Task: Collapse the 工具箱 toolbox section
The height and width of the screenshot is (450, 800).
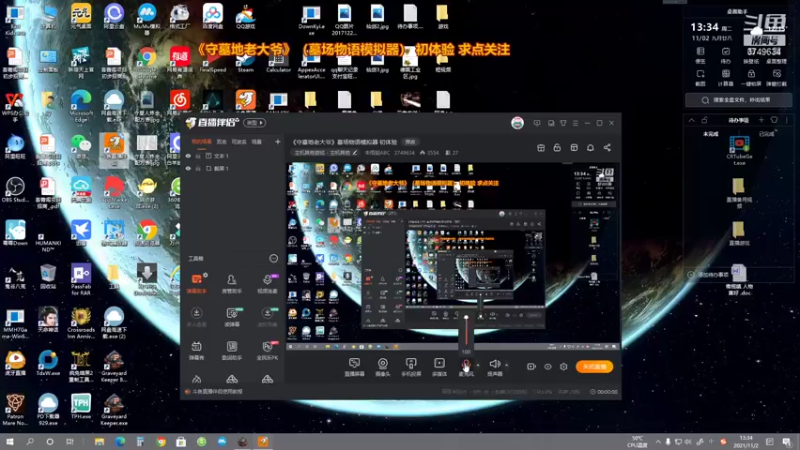Action: coord(273,259)
